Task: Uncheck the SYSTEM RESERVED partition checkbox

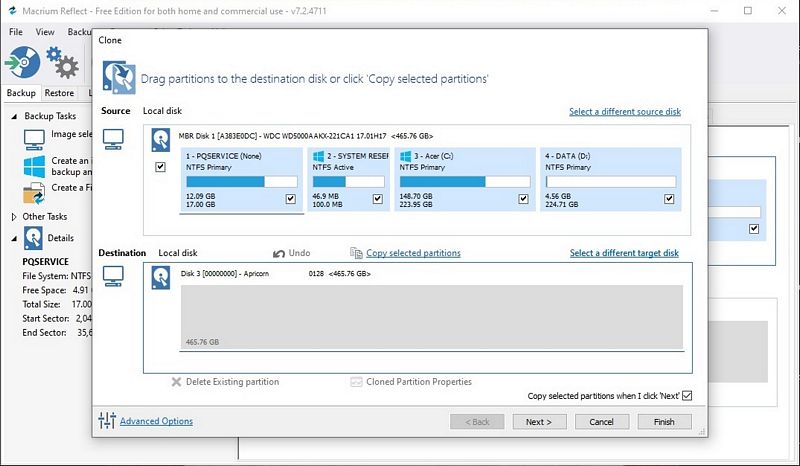Action: [378, 199]
